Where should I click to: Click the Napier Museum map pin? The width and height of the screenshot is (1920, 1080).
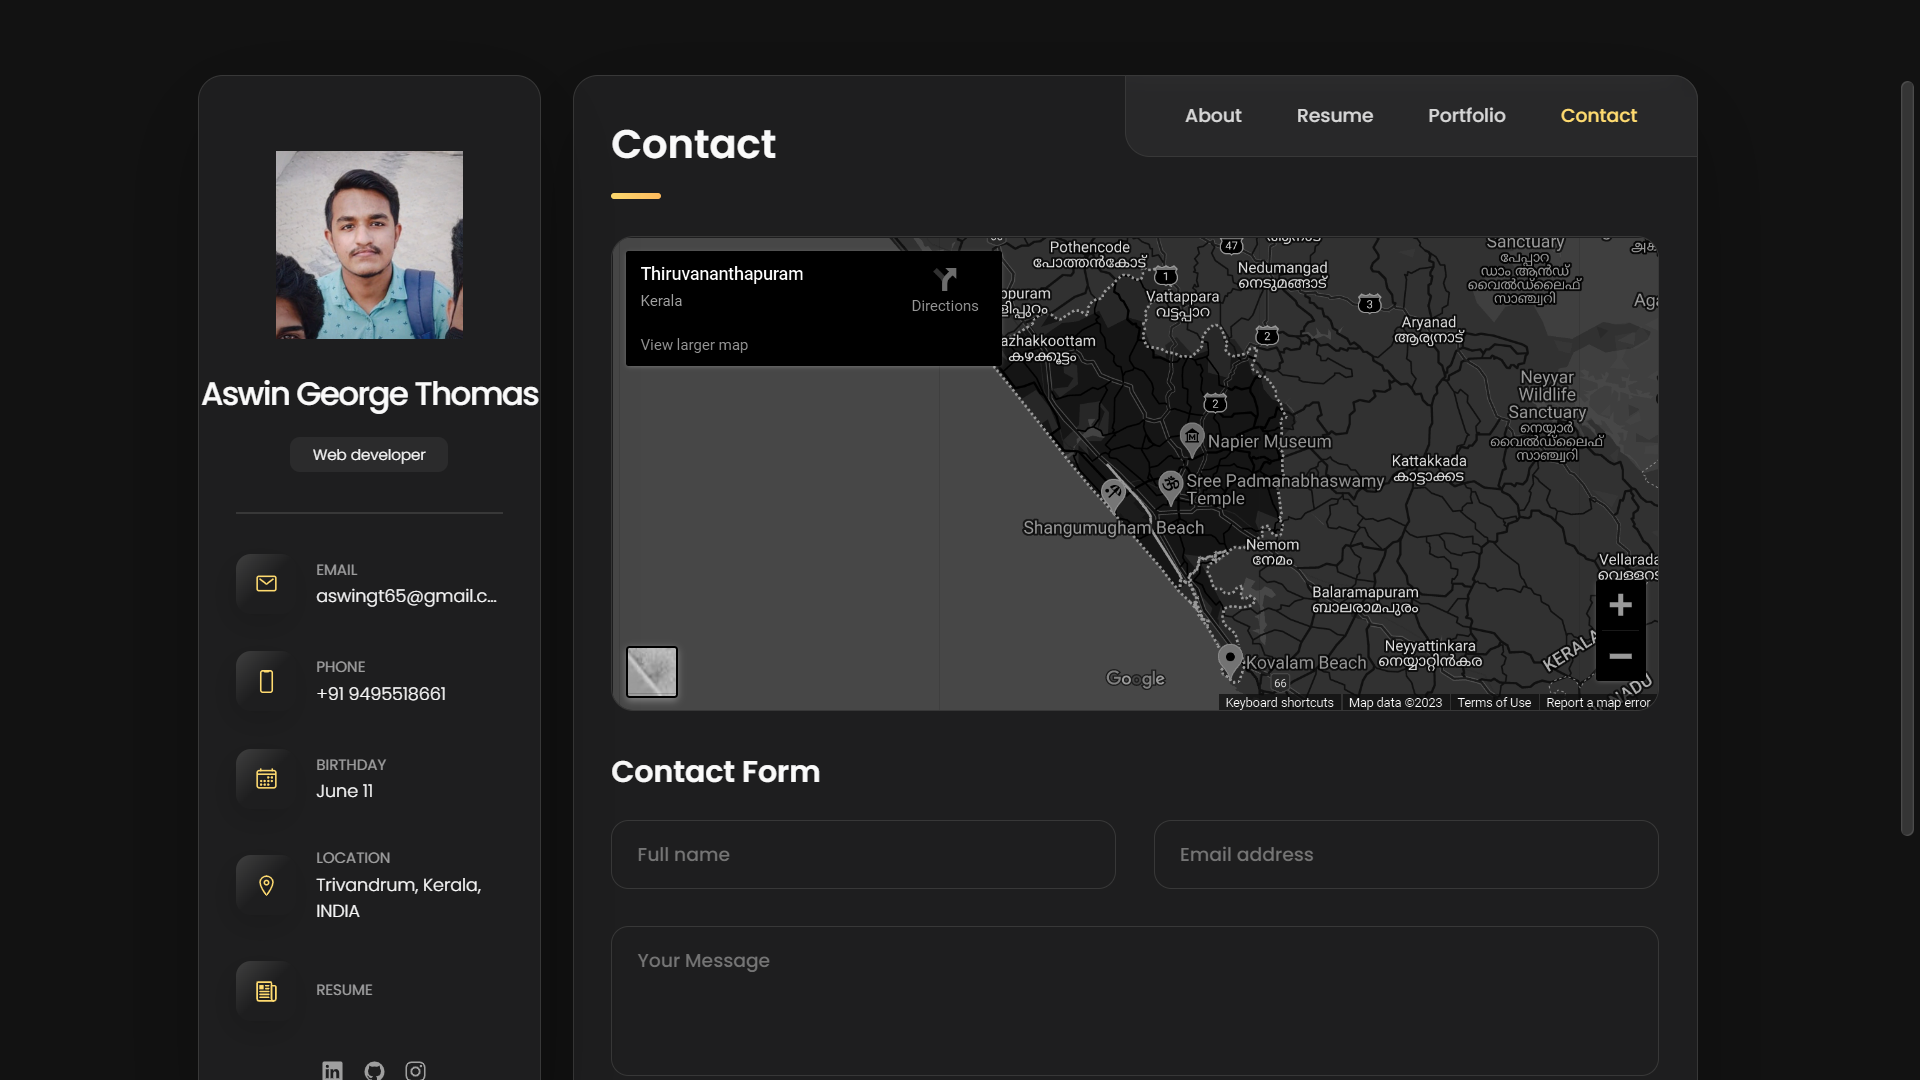1191,438
